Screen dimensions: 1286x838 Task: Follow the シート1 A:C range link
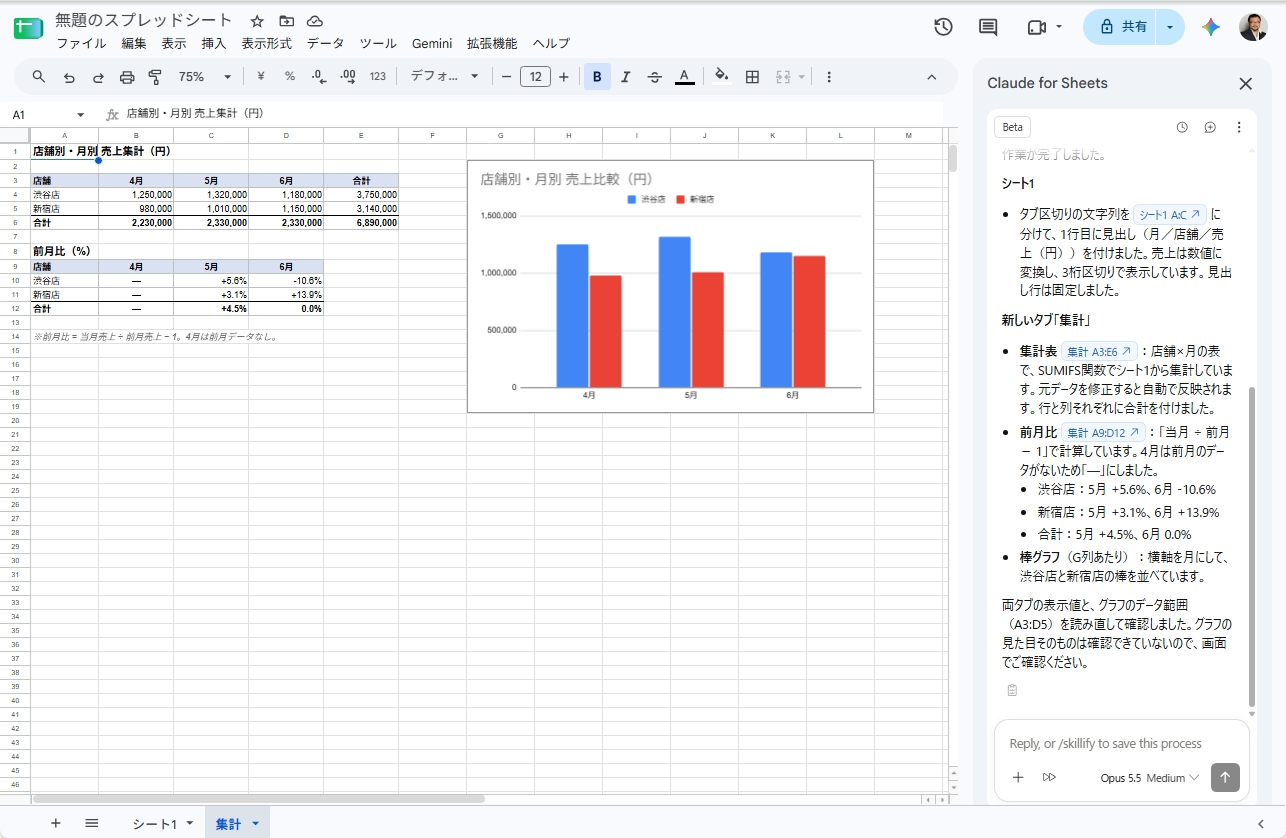(x=1169, y=214)
